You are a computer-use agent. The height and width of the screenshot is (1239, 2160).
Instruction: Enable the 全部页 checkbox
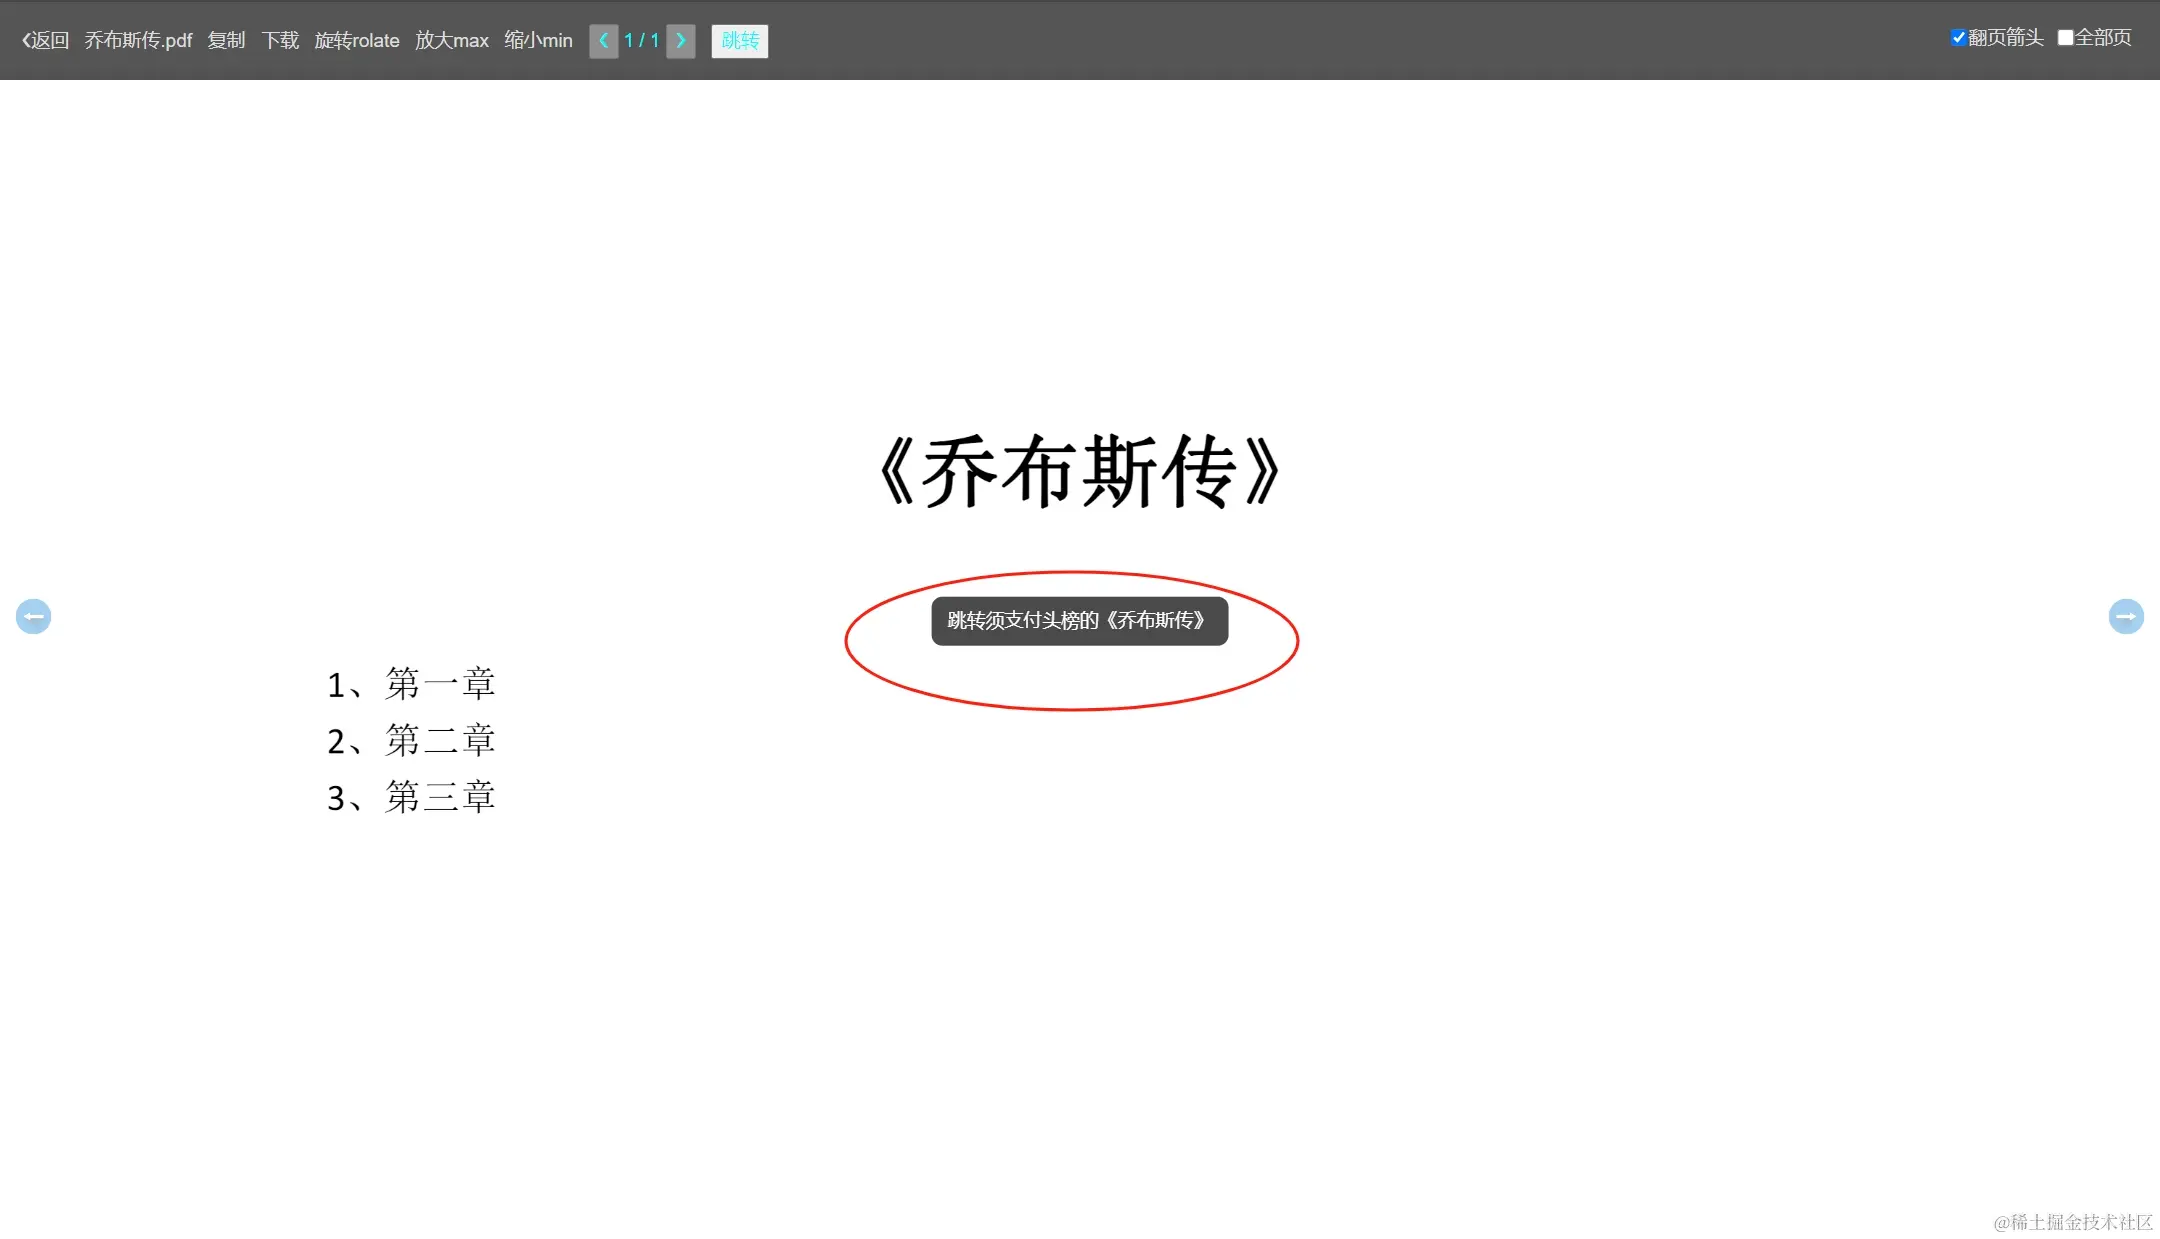coord(2065,38)
